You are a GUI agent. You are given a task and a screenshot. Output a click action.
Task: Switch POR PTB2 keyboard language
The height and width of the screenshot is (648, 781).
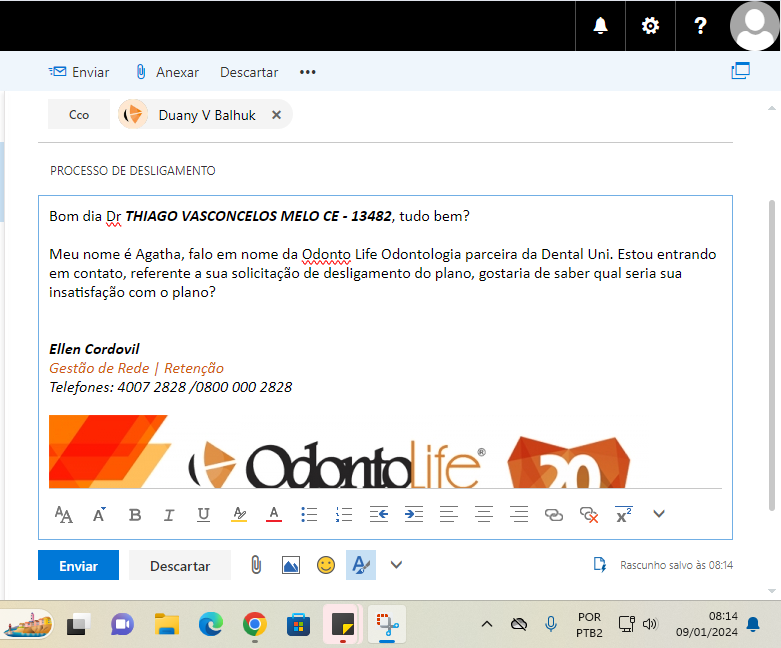pyautogui.click(x=589, y=625)
